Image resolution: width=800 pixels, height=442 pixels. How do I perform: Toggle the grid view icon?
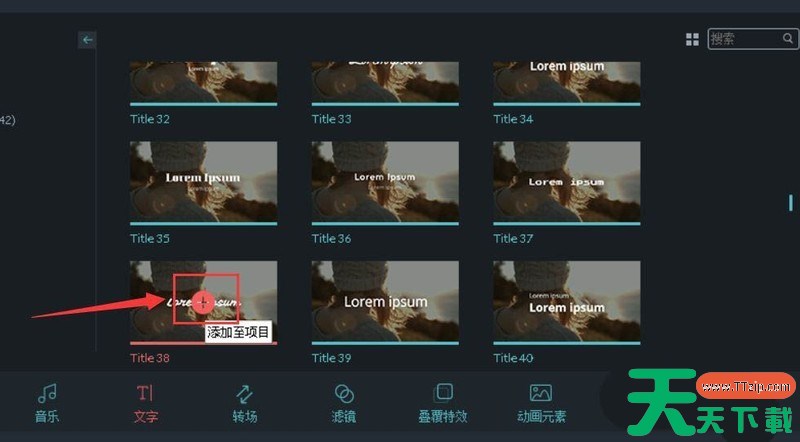pos(692,39)
